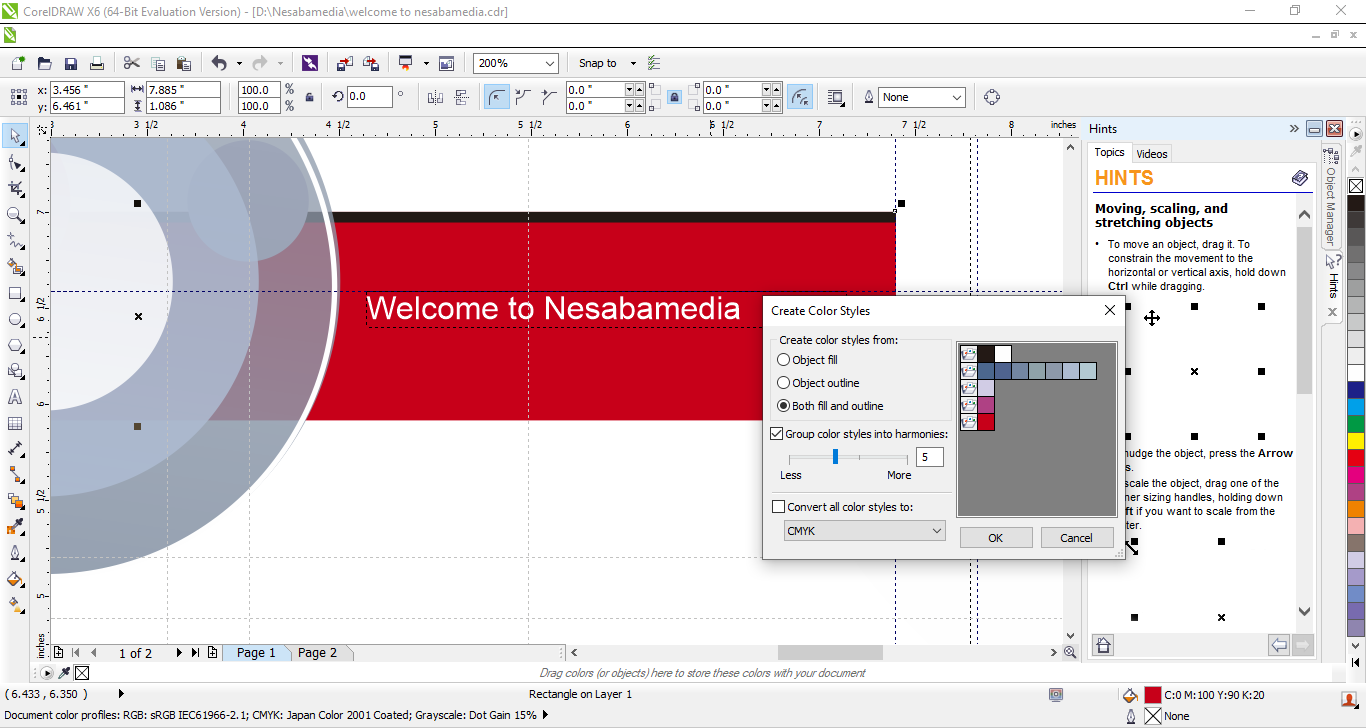This screenshot has height=728, width=1366.
Task: Switch to the Videos tab in Hints
Action: [x=1152, y=154]
